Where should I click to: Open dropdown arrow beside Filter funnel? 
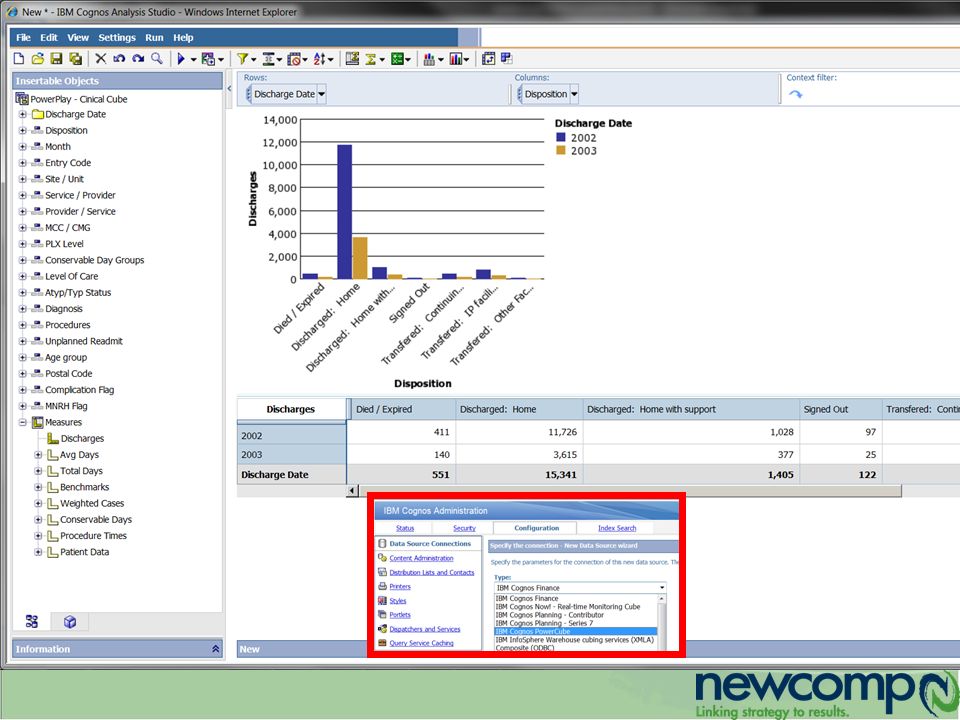tap(253, 59)
